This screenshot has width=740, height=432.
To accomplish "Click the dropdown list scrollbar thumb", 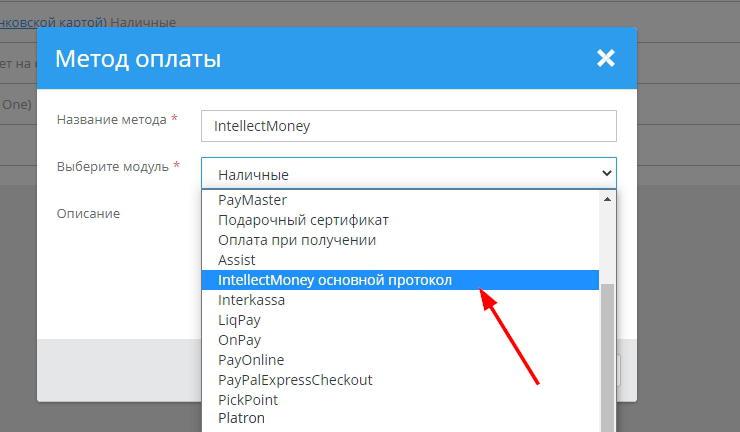I will point(606,350).
